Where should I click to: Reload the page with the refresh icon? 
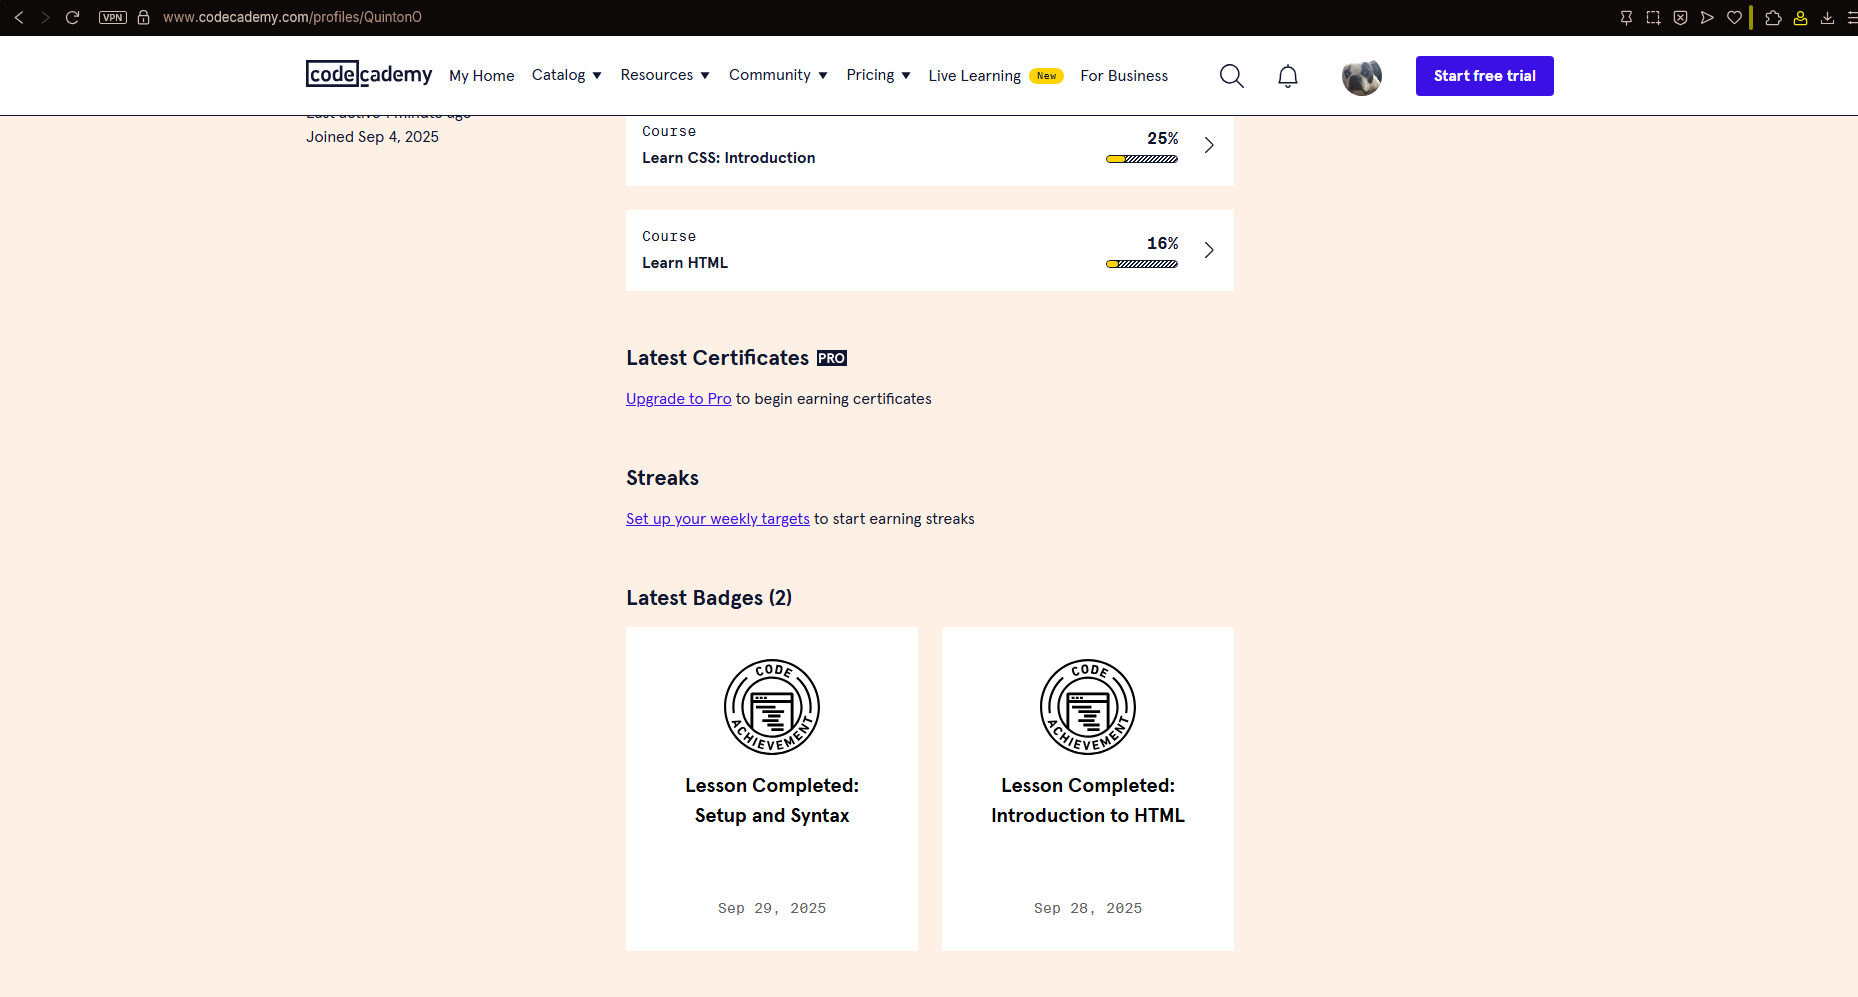pyautogui.click(x=72, y=17)
